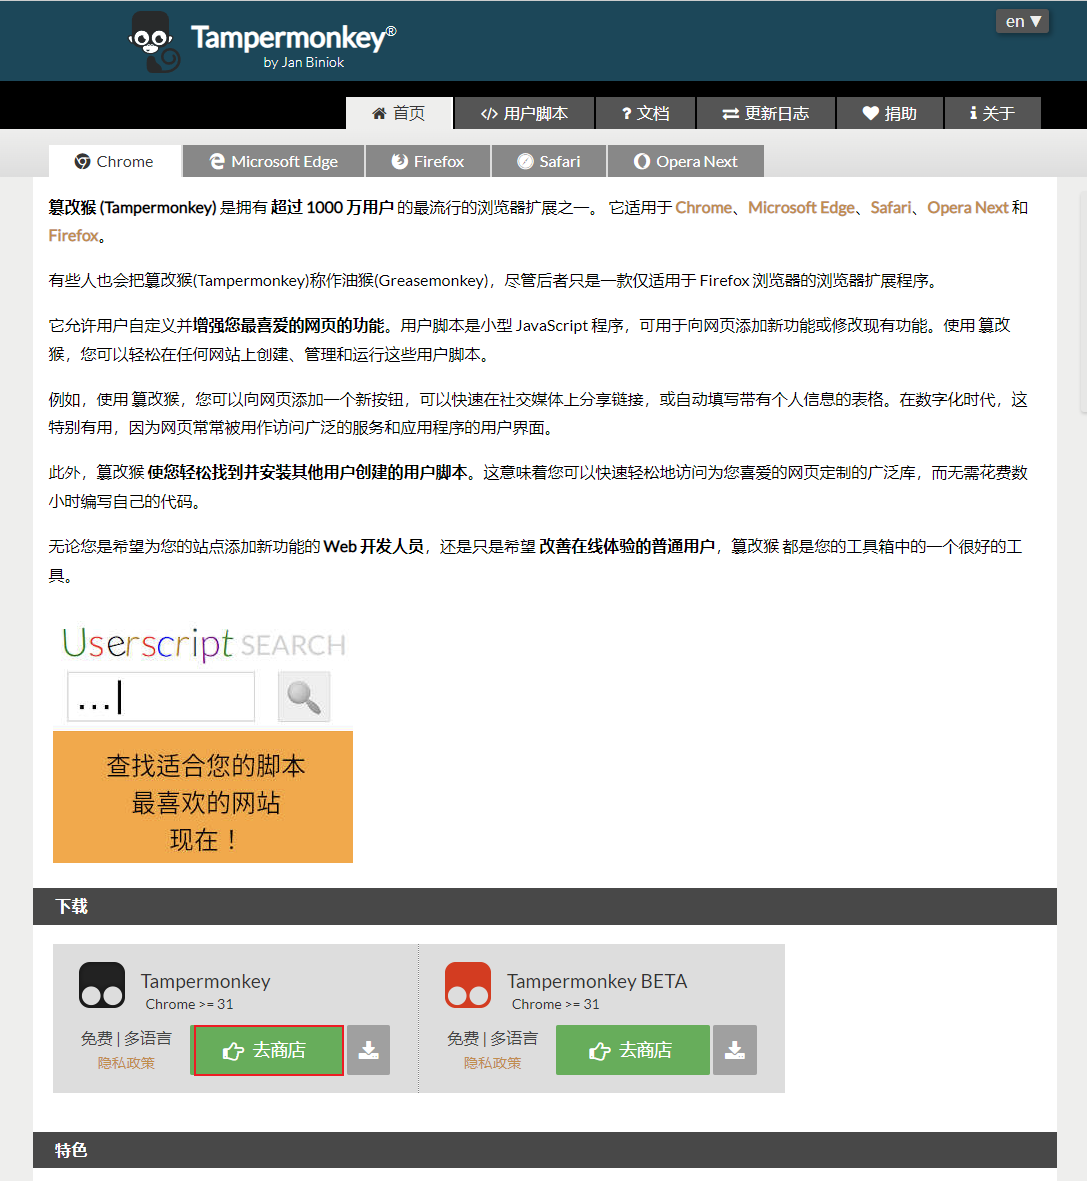
Task: Open 隐私政策 link under Tampermonkey BETA
Action: click(493, 1063)
